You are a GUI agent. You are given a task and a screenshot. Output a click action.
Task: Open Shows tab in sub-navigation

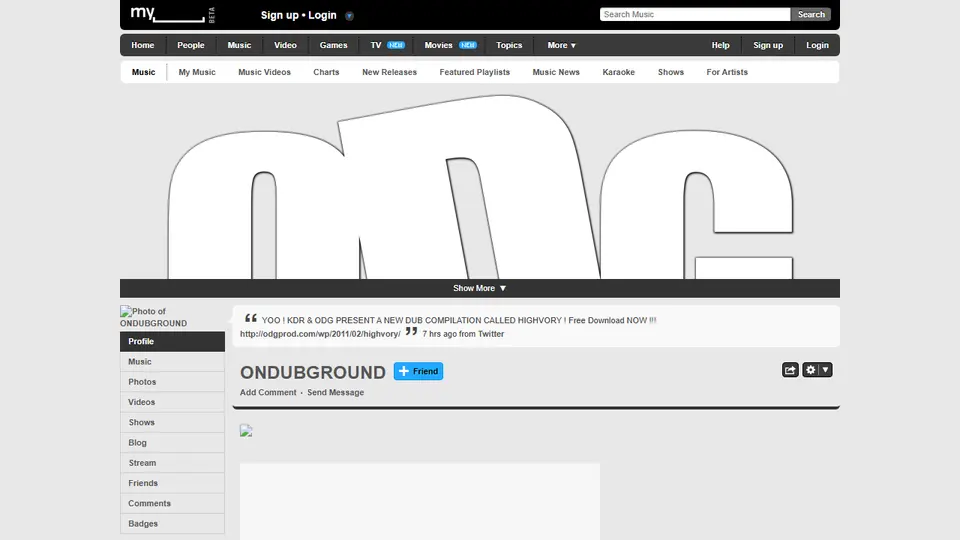670,72
